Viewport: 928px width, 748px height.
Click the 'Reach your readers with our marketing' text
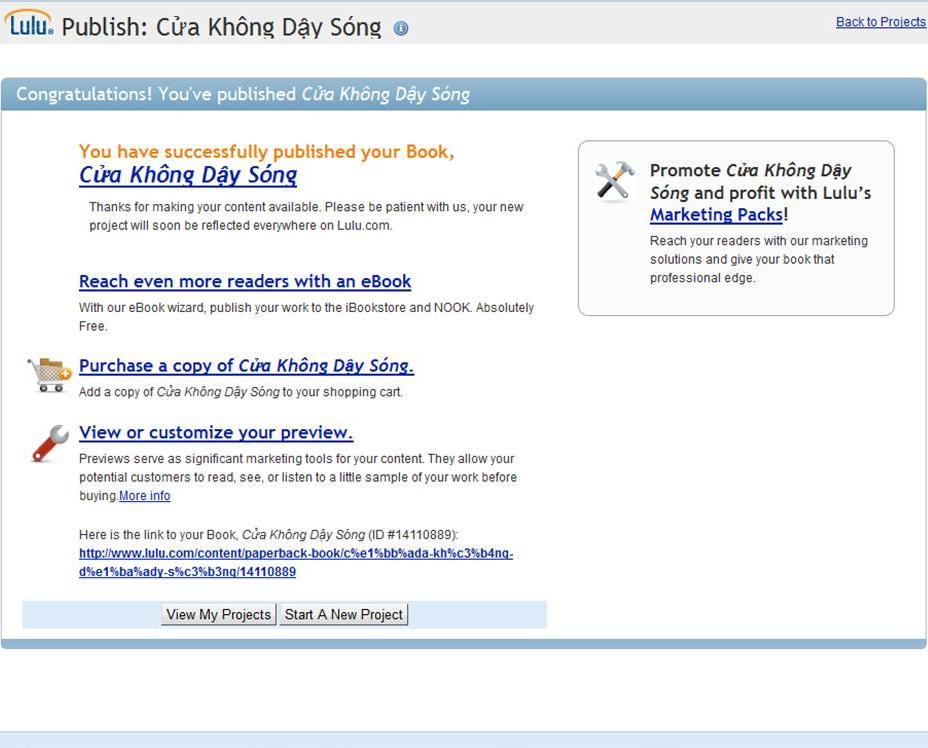tap(759, 259)
